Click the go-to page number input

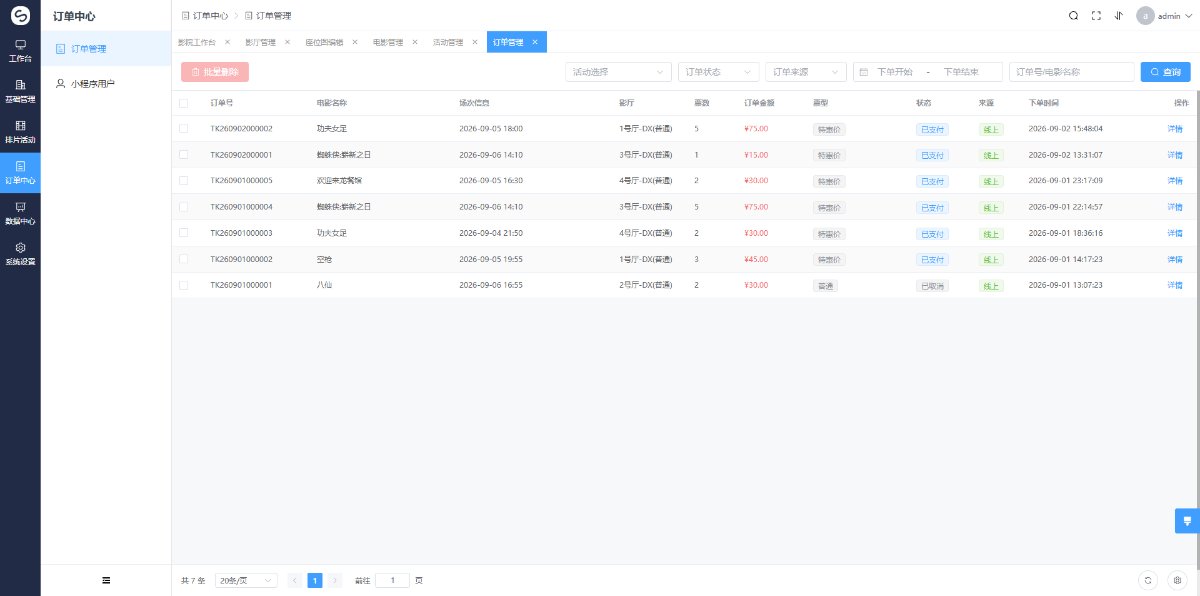392,580
